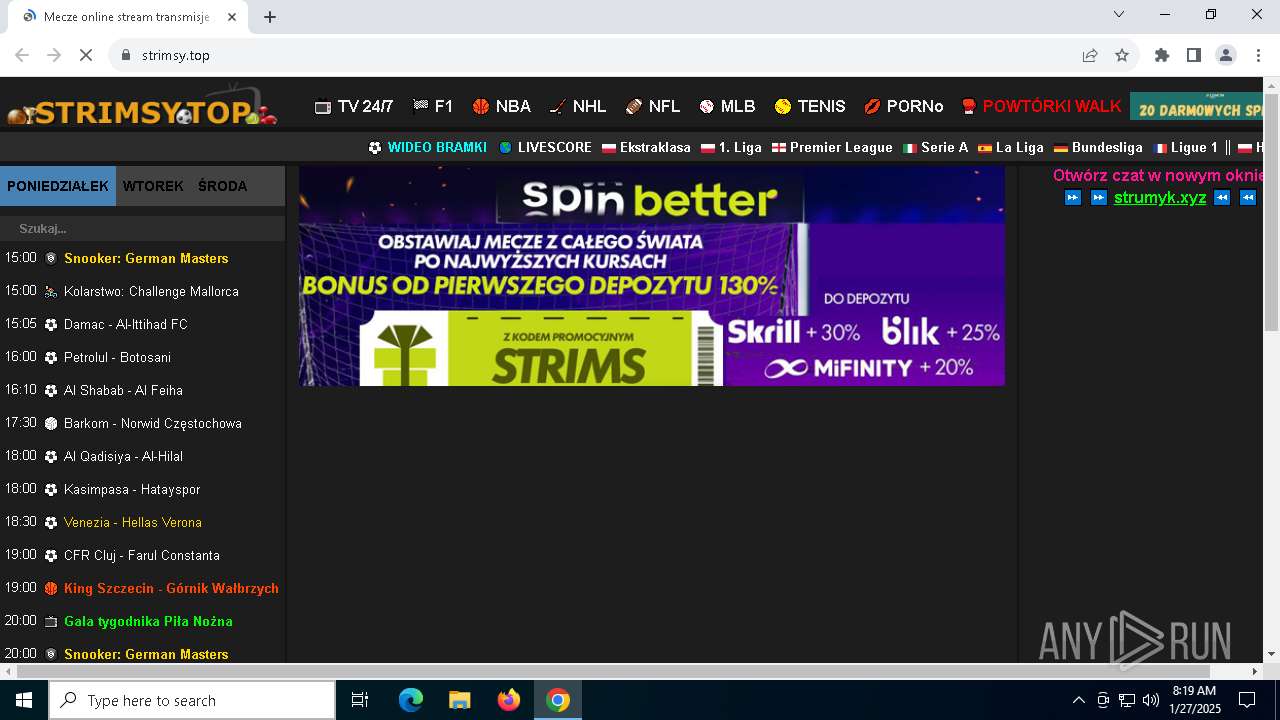Go to the NBA section
Image resolution: width=1280 pixels, height=720 pixels.
point(502,106)
